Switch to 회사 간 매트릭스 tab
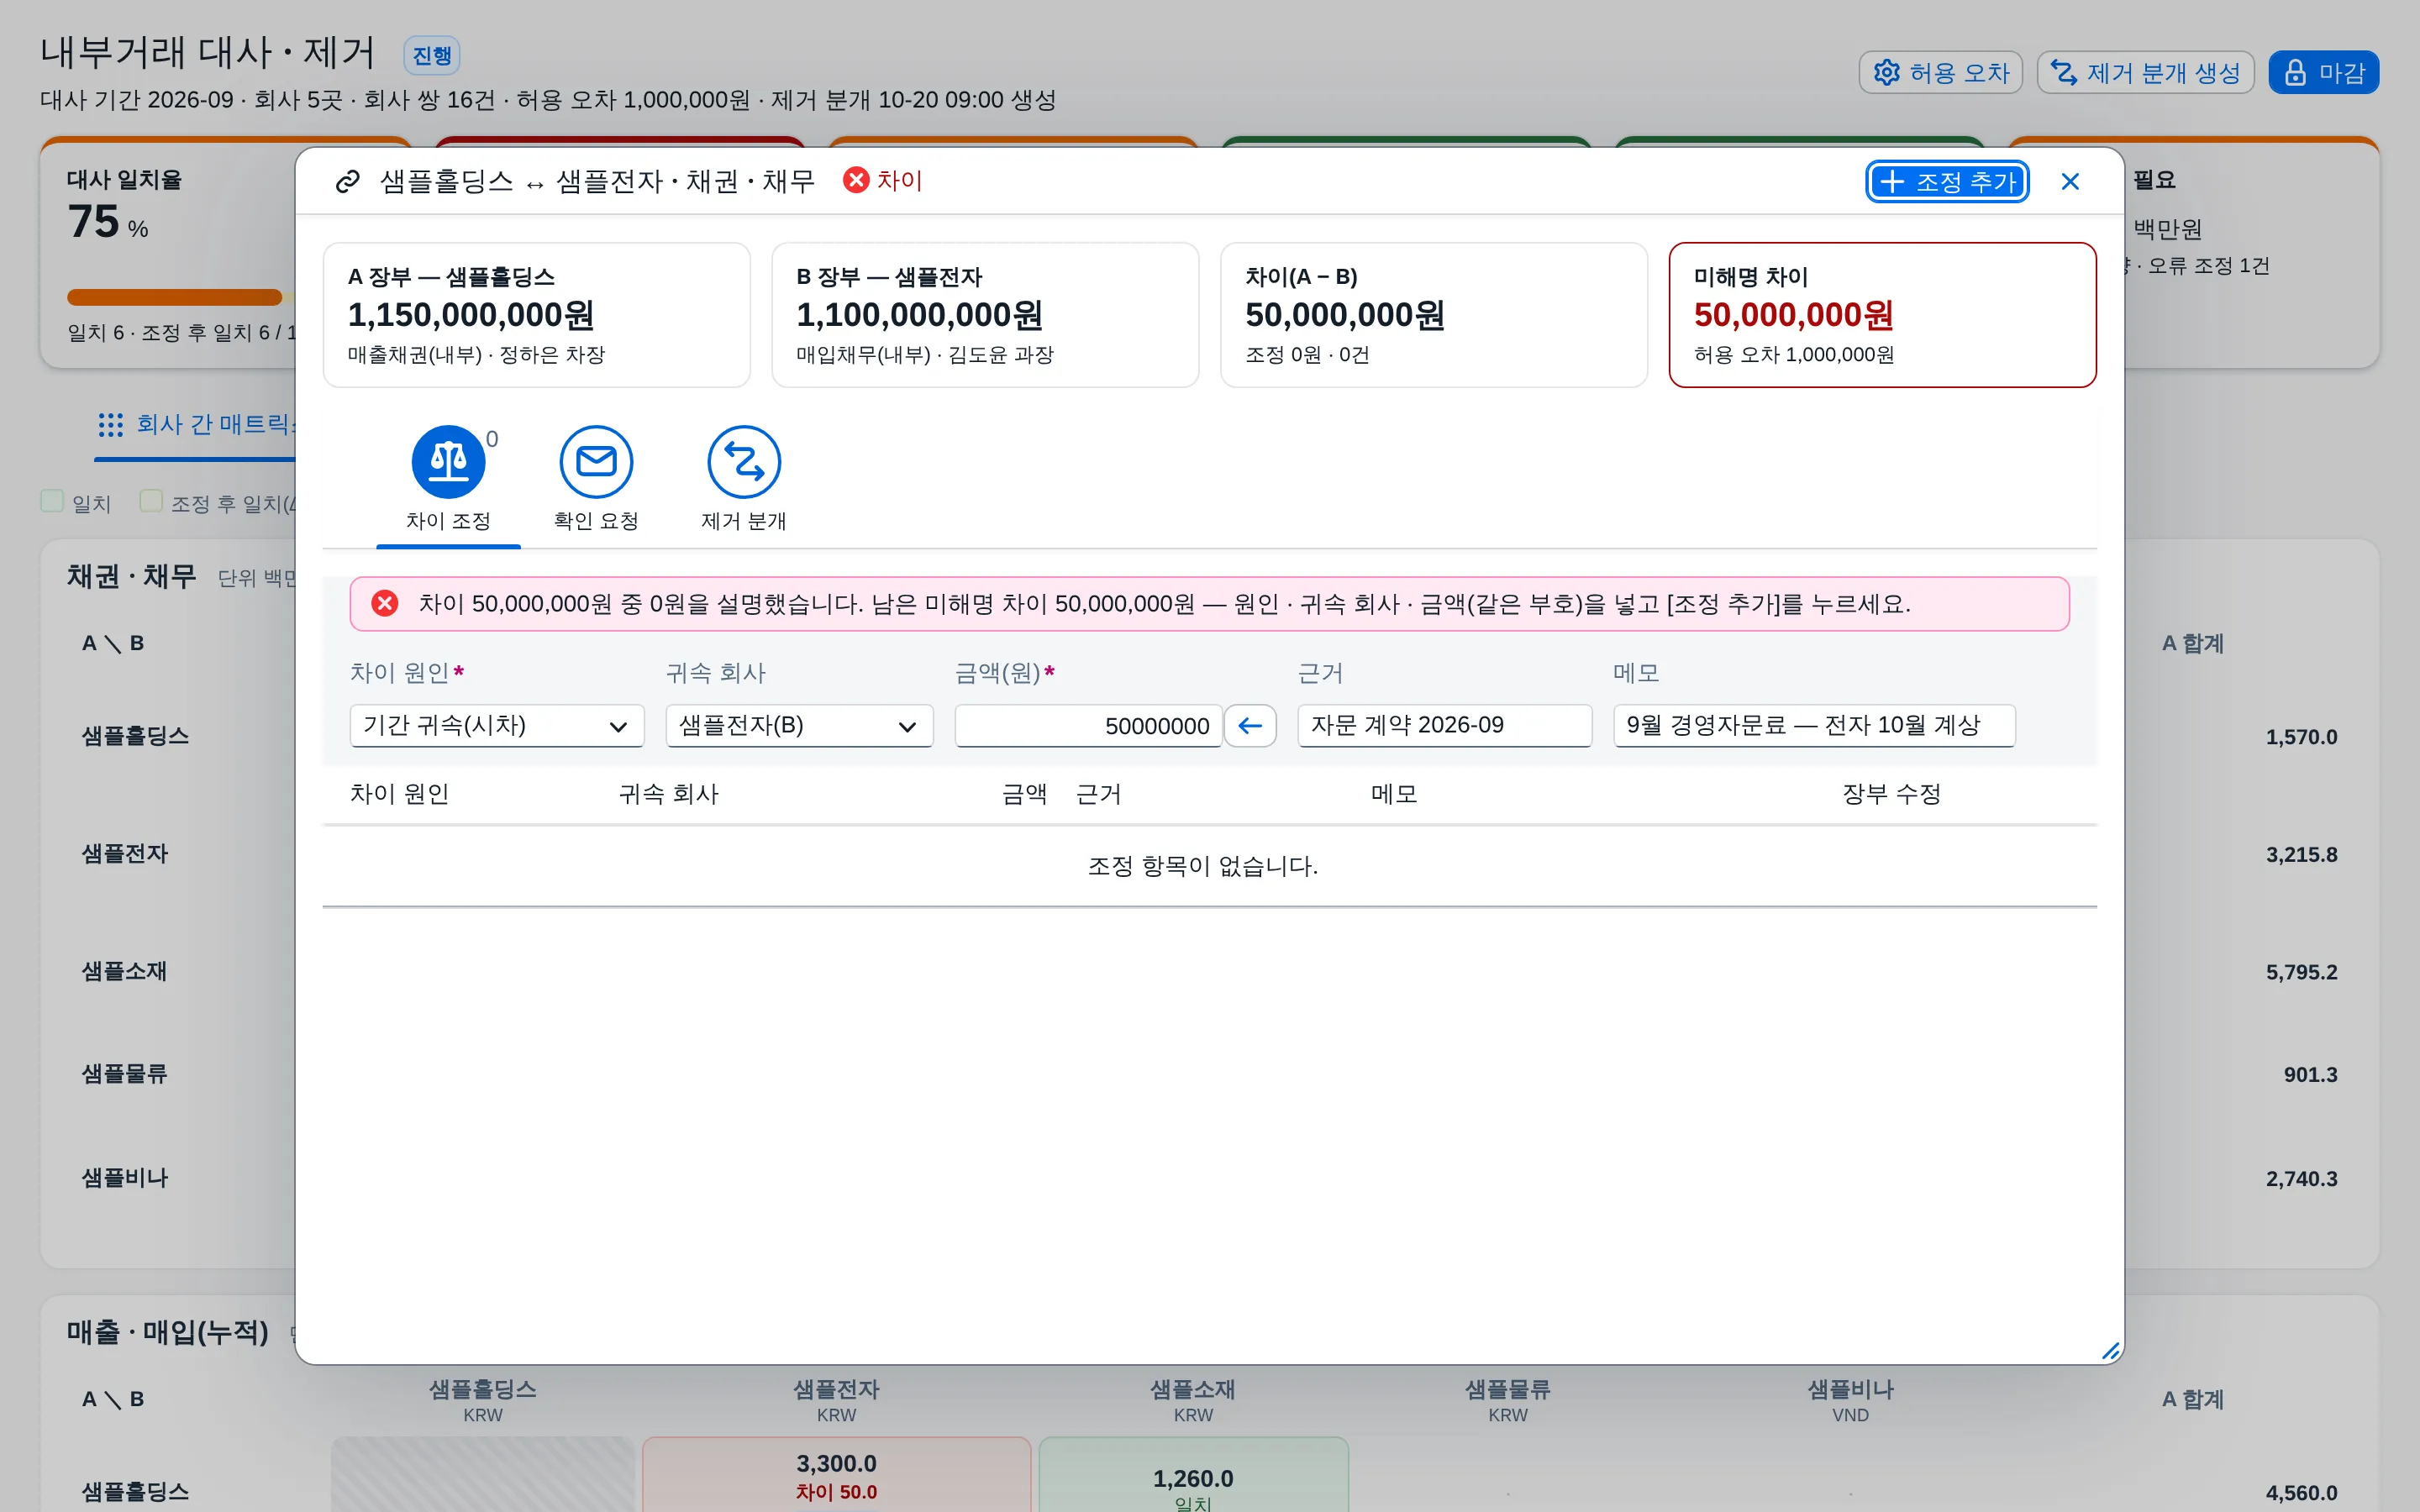 coord(195,425)
